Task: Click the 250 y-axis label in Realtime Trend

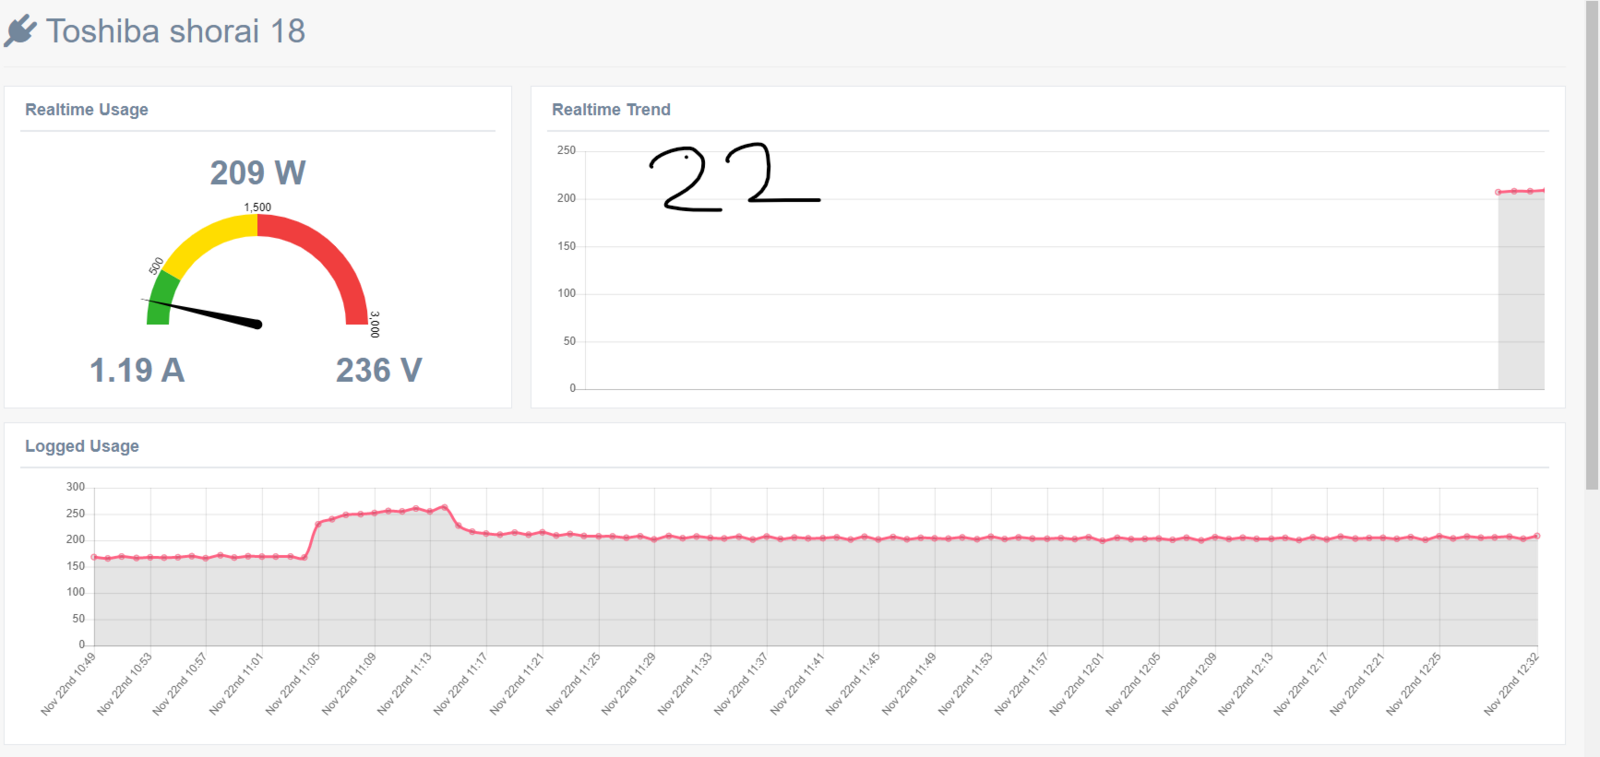Action: 567,150
